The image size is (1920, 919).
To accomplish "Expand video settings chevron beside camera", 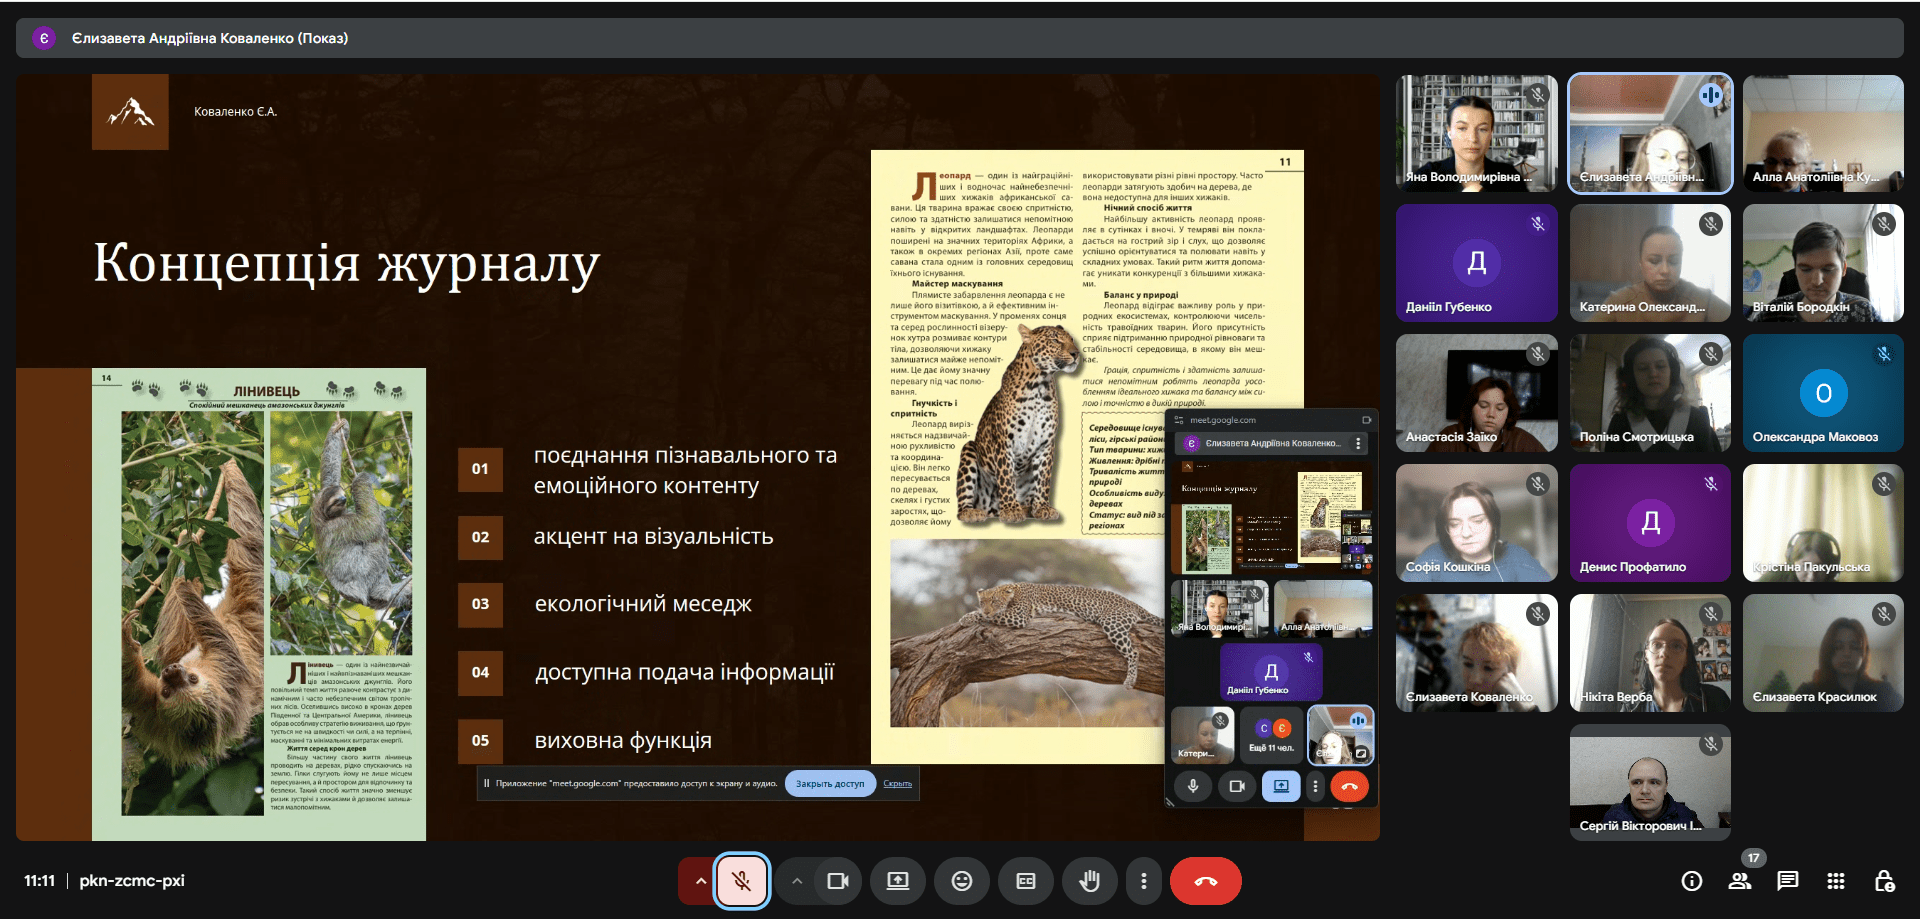I will [797, 881].
